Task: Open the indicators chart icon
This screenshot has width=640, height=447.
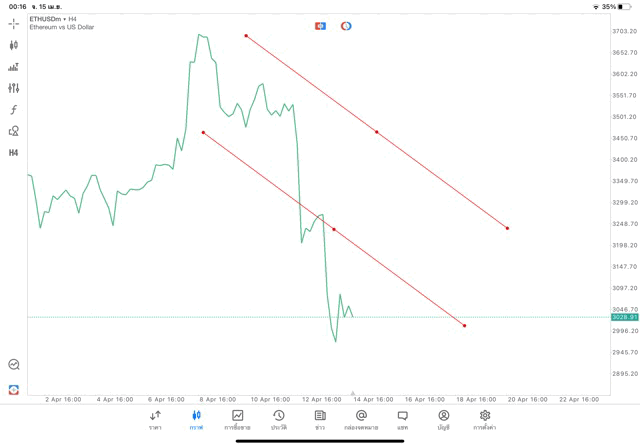Action: click(14, 67)
